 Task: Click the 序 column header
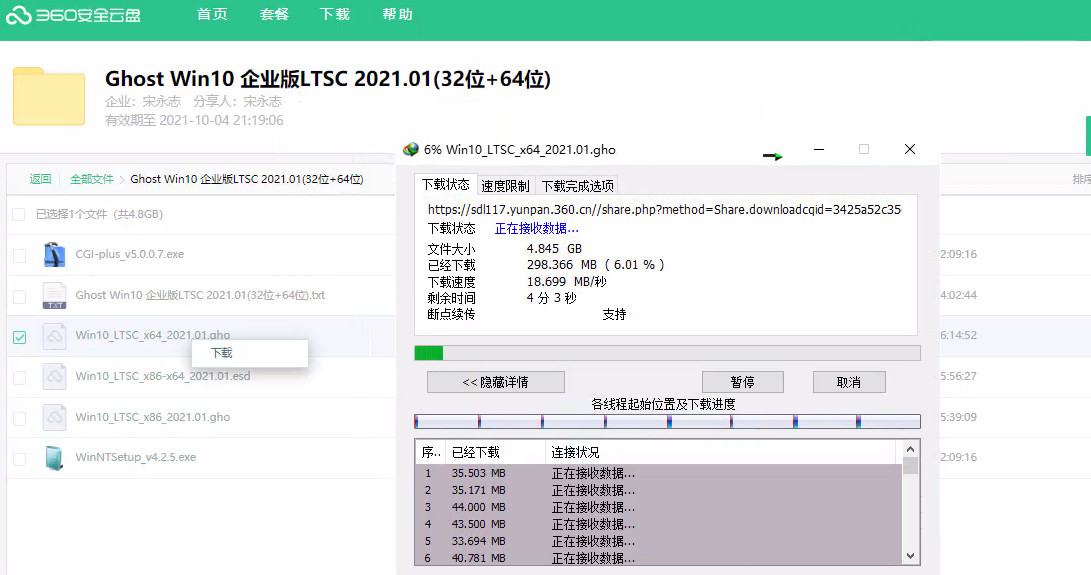coord(431,452)
